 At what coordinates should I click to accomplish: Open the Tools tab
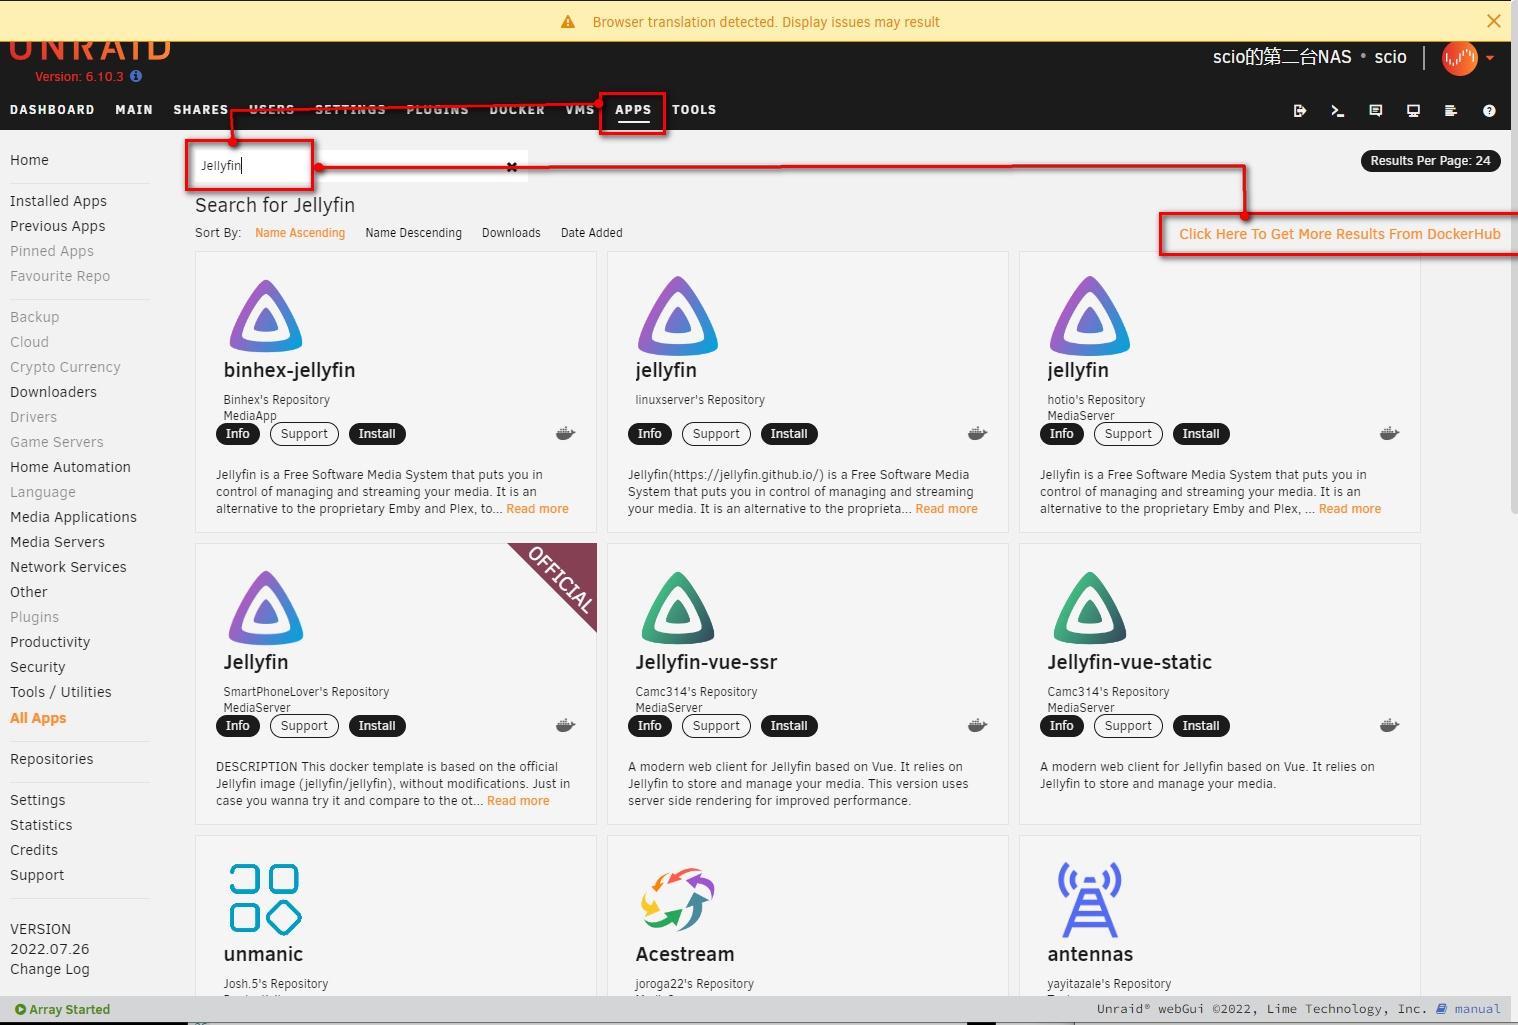(694, 110)
